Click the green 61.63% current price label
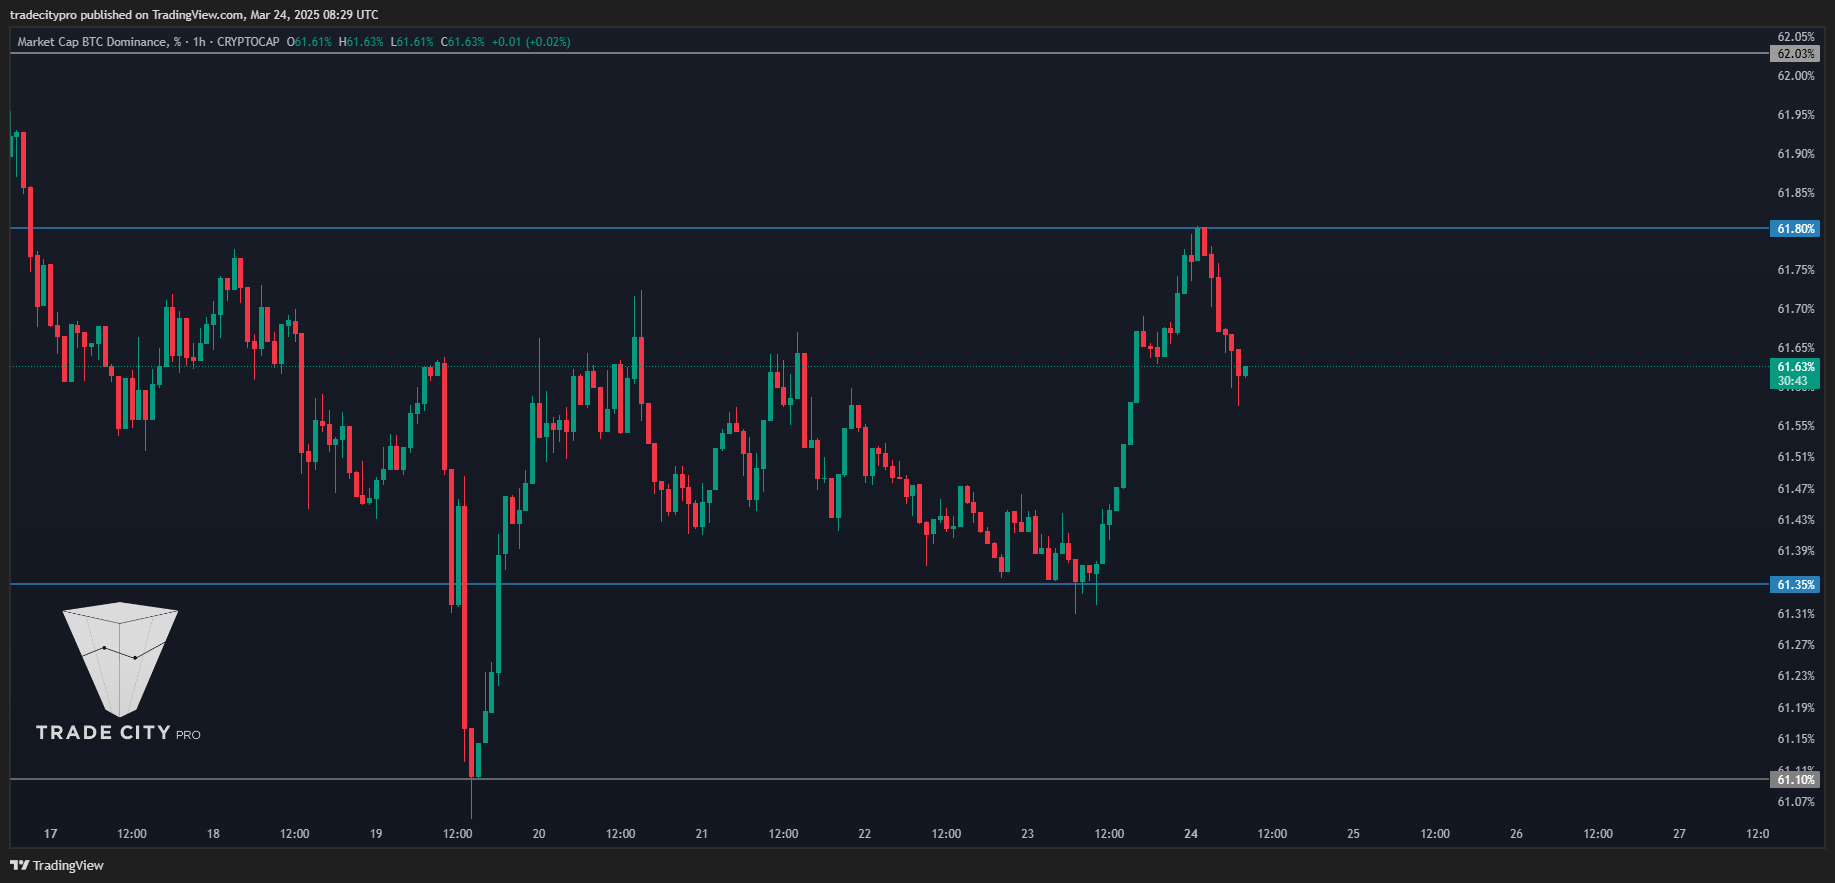 (x=1795, y=367)
